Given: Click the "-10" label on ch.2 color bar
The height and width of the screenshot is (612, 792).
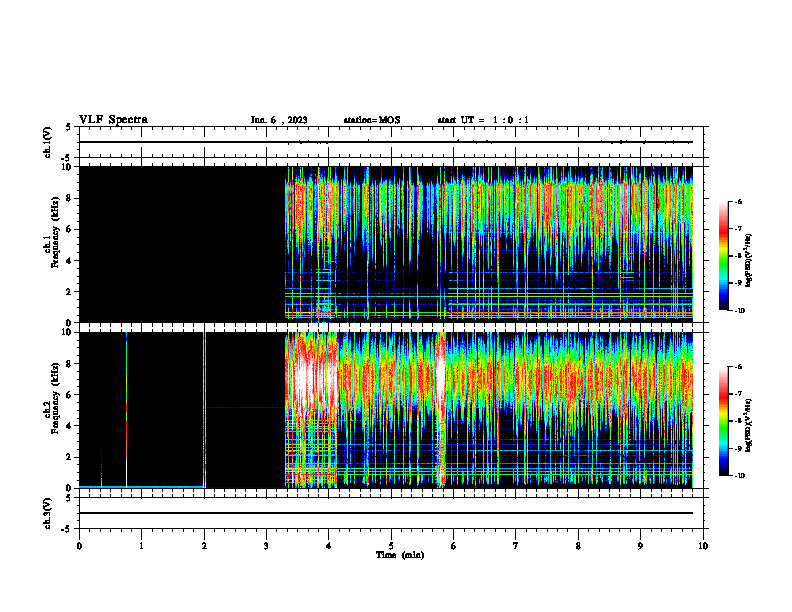Looking at the screenshot, I should (x=739, y=476).
